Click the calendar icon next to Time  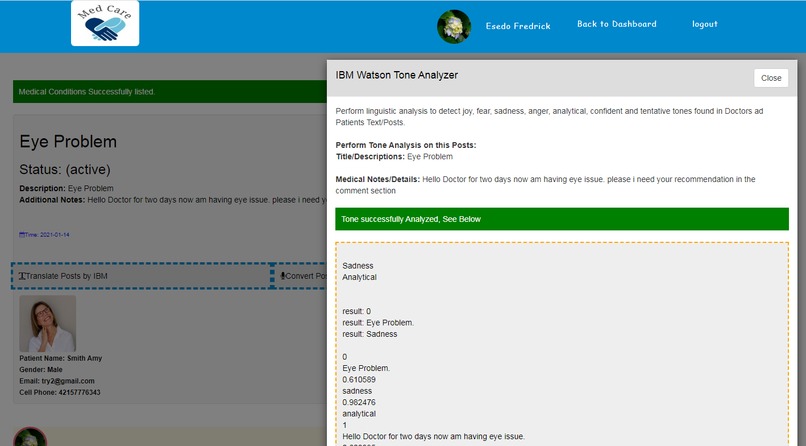pos(22,235)
